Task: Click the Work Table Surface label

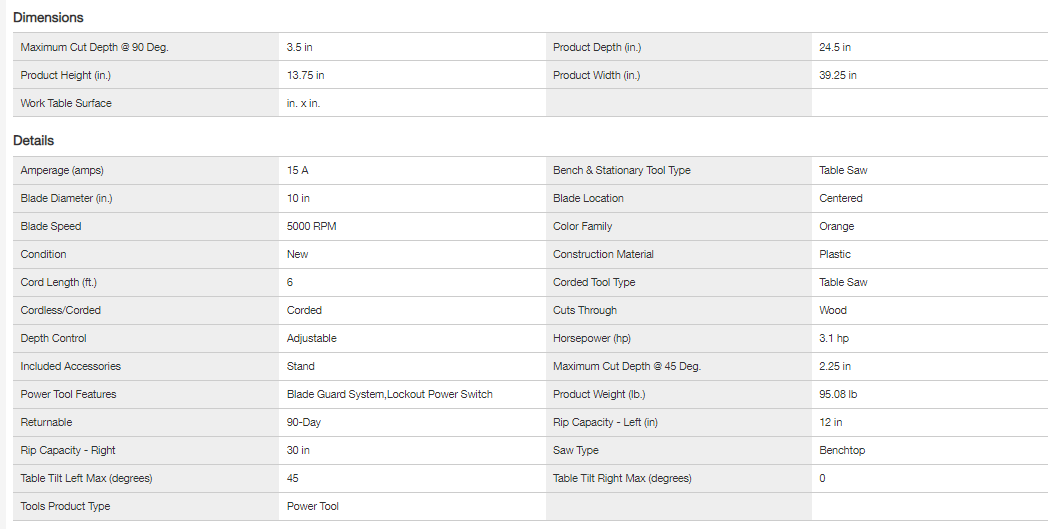Action: (66, 103)
